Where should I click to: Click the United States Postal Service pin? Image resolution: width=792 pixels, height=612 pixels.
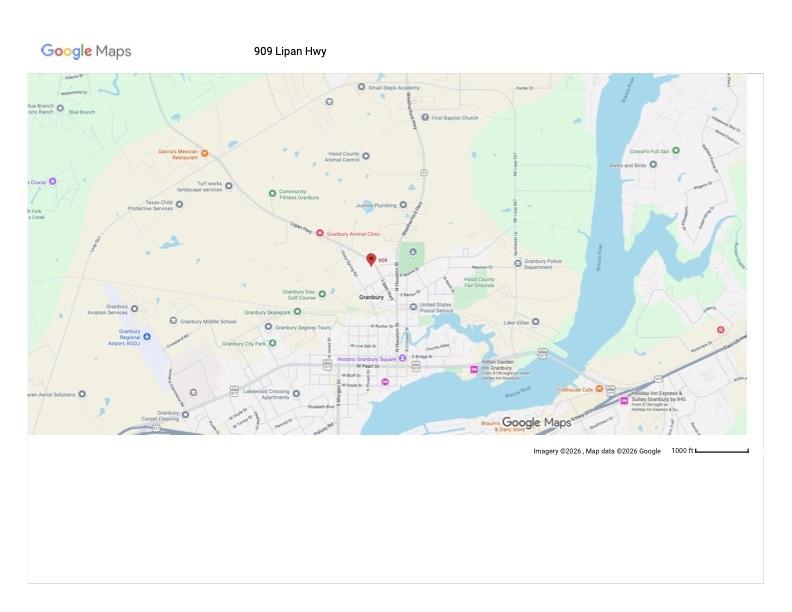(x=413, y=307)
